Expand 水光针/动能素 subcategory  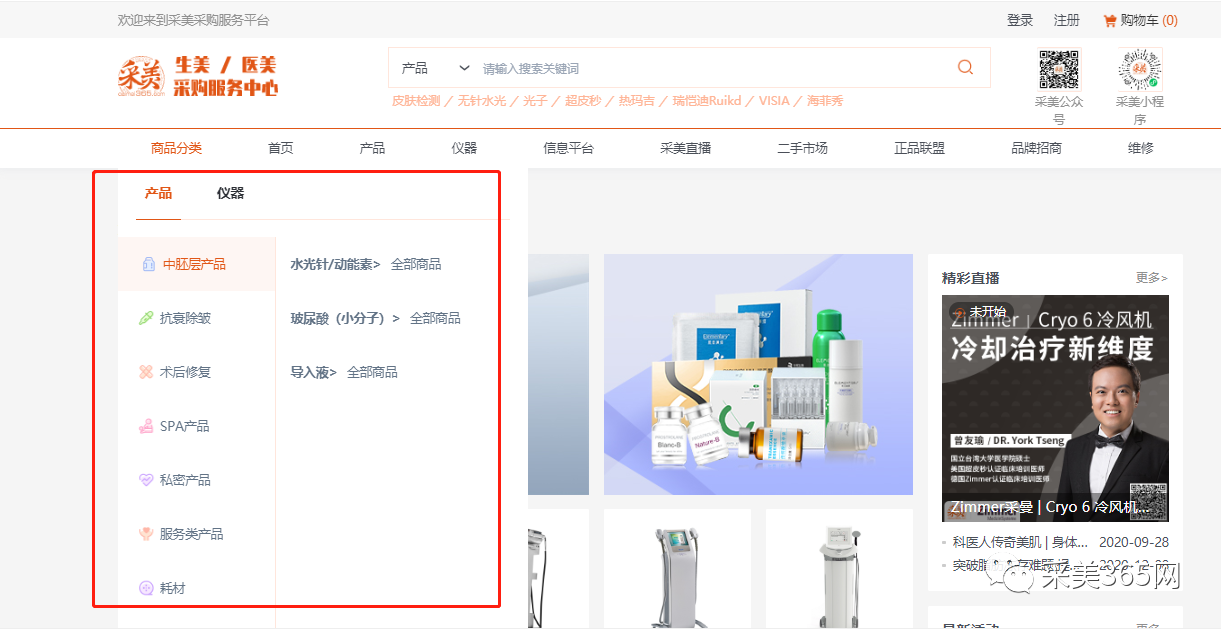(335, 264)
